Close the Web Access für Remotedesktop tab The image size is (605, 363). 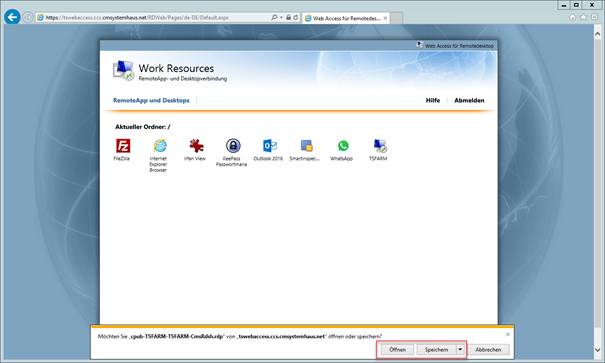click(x=385, y=18)
